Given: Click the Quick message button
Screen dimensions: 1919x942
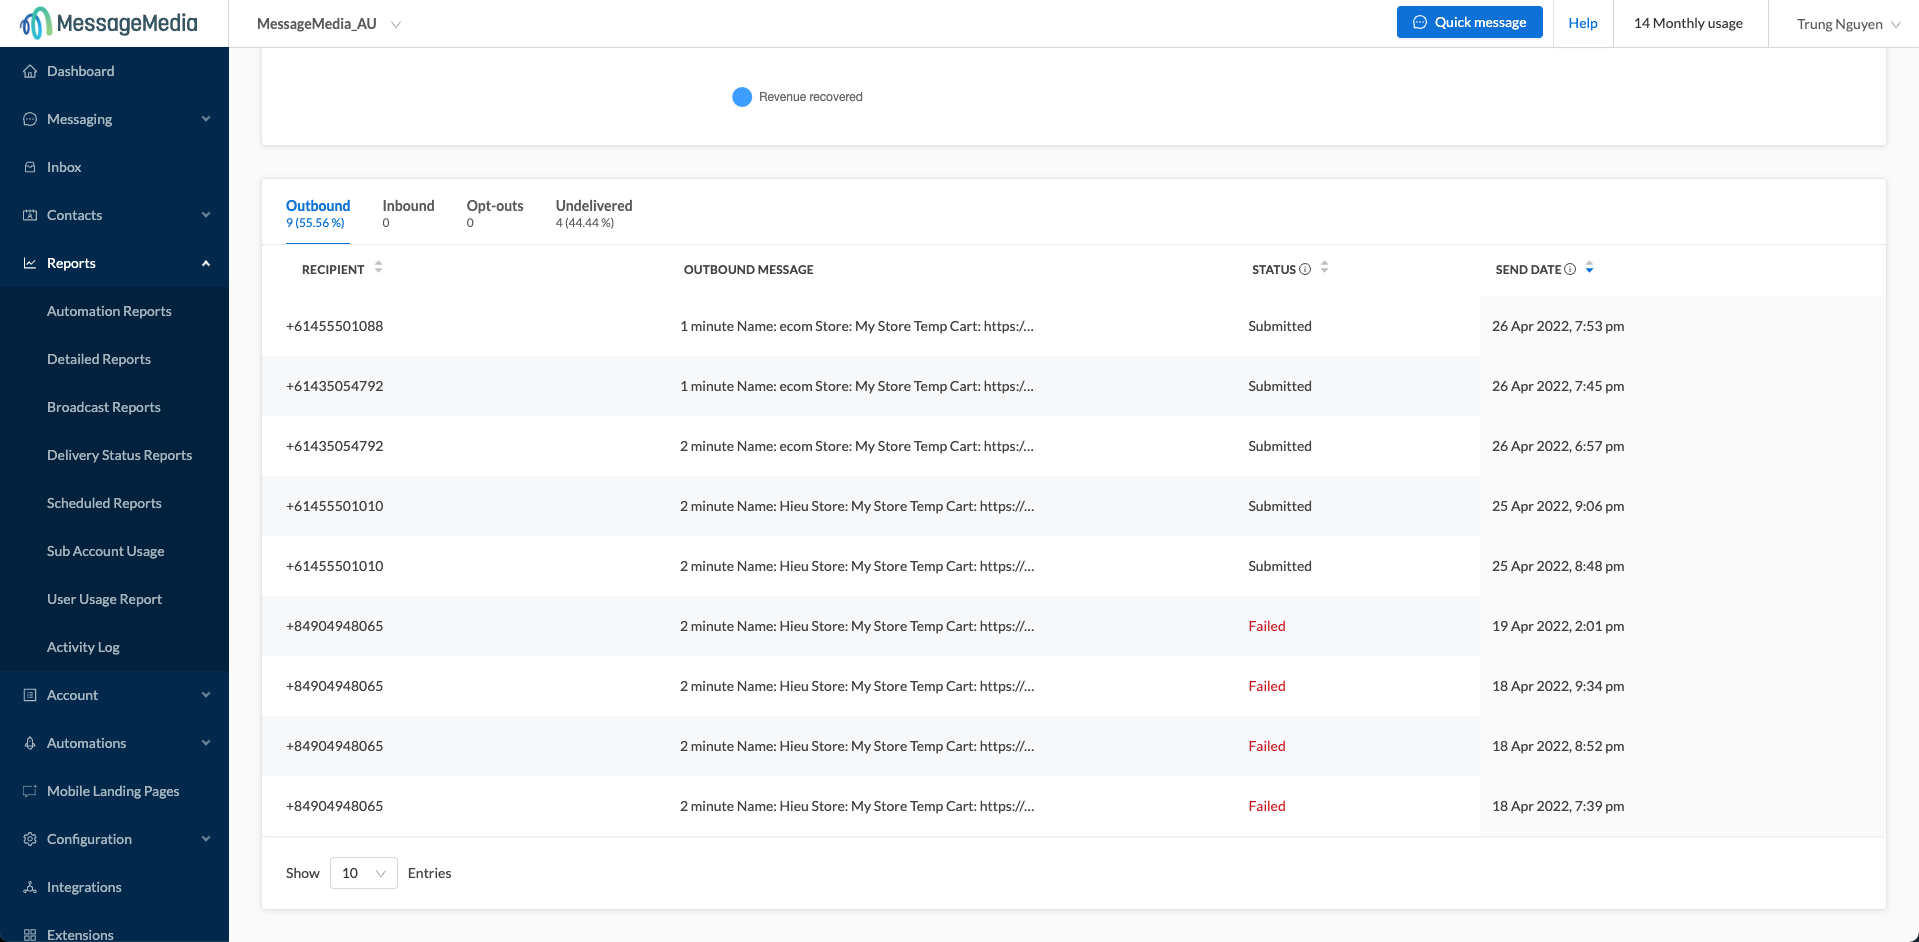Looking at the screenshot, I should (1469, 22).
